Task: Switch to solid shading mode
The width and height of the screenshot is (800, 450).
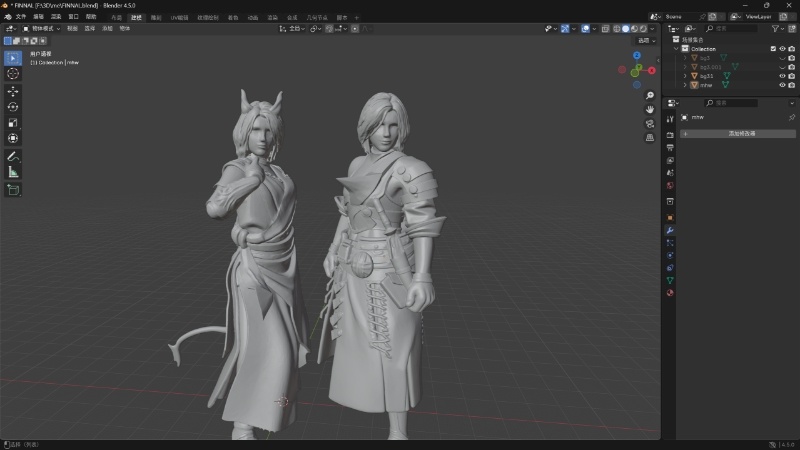Action: coord(626,29)
